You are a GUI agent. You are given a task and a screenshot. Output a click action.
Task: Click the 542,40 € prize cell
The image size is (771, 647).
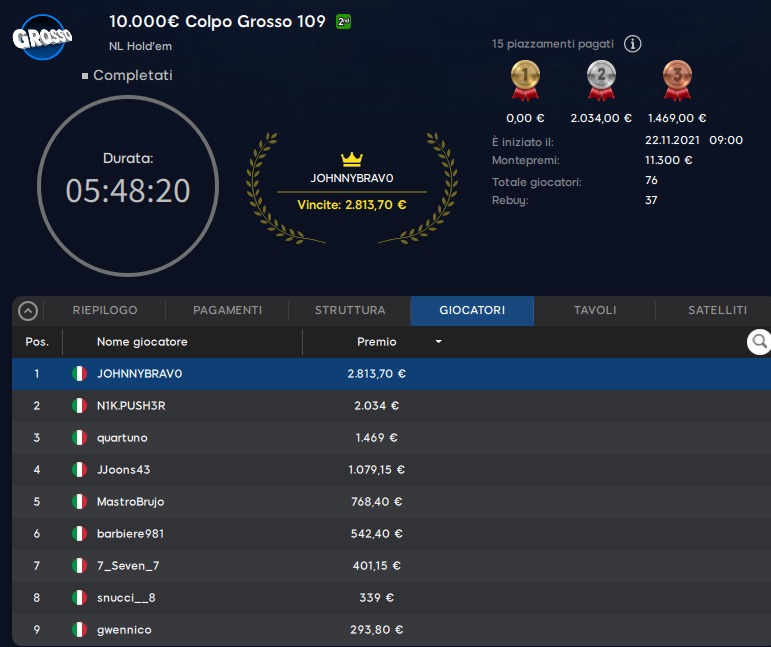(377, 533)
